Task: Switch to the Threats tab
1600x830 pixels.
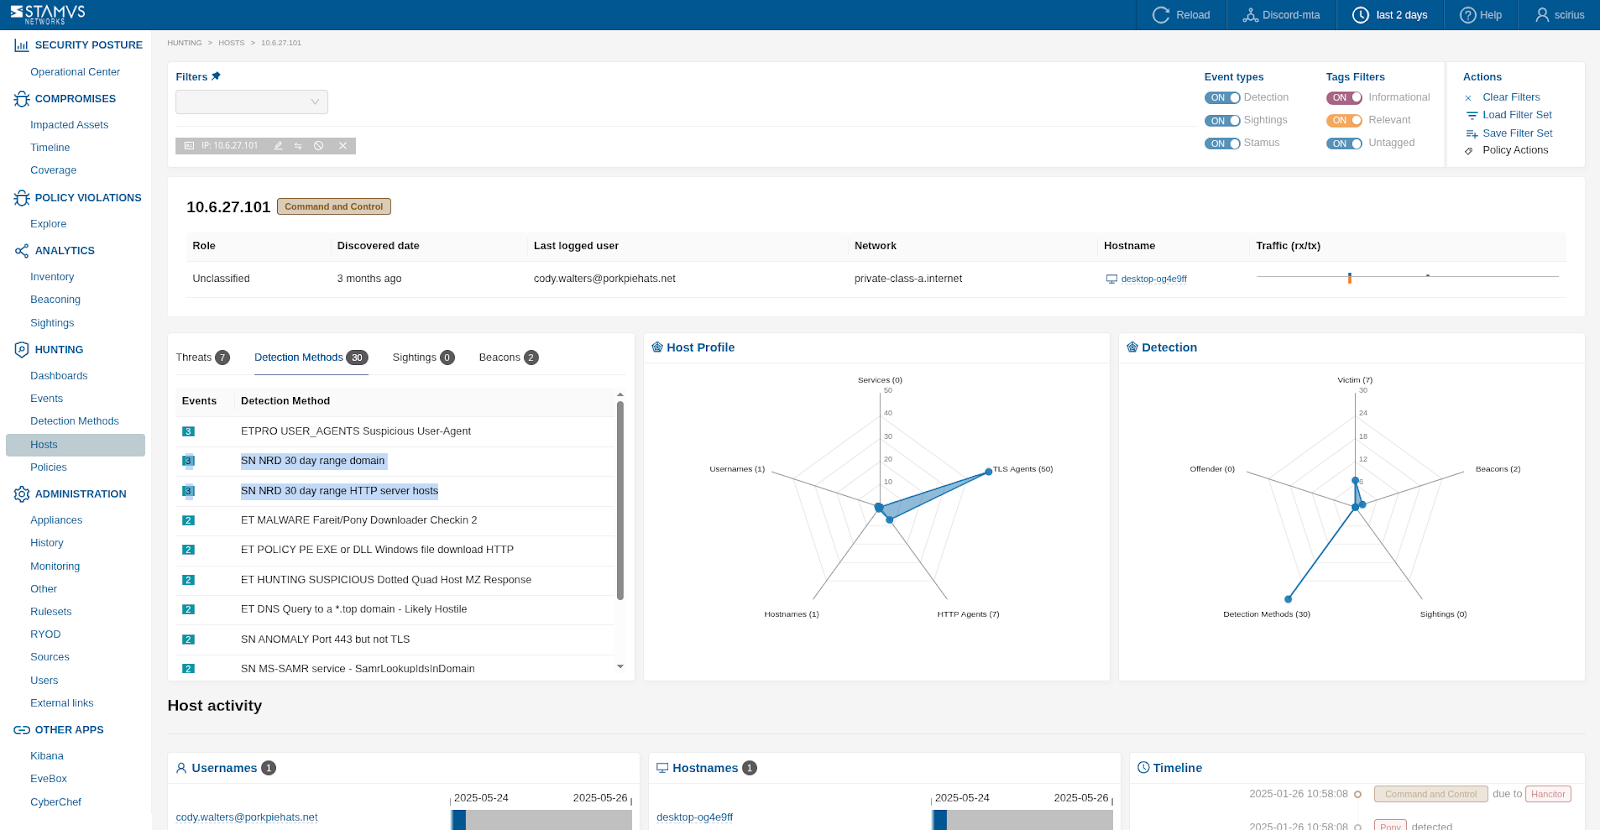Action: point(201,358)
